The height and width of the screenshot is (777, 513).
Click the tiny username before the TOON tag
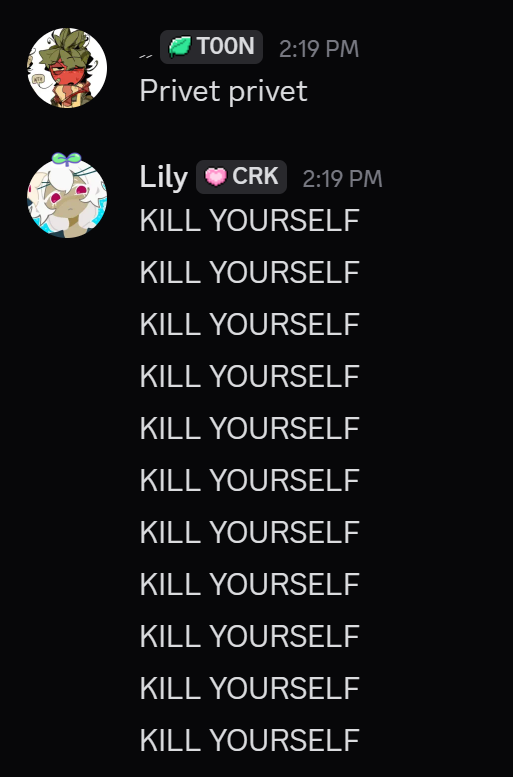145,56
